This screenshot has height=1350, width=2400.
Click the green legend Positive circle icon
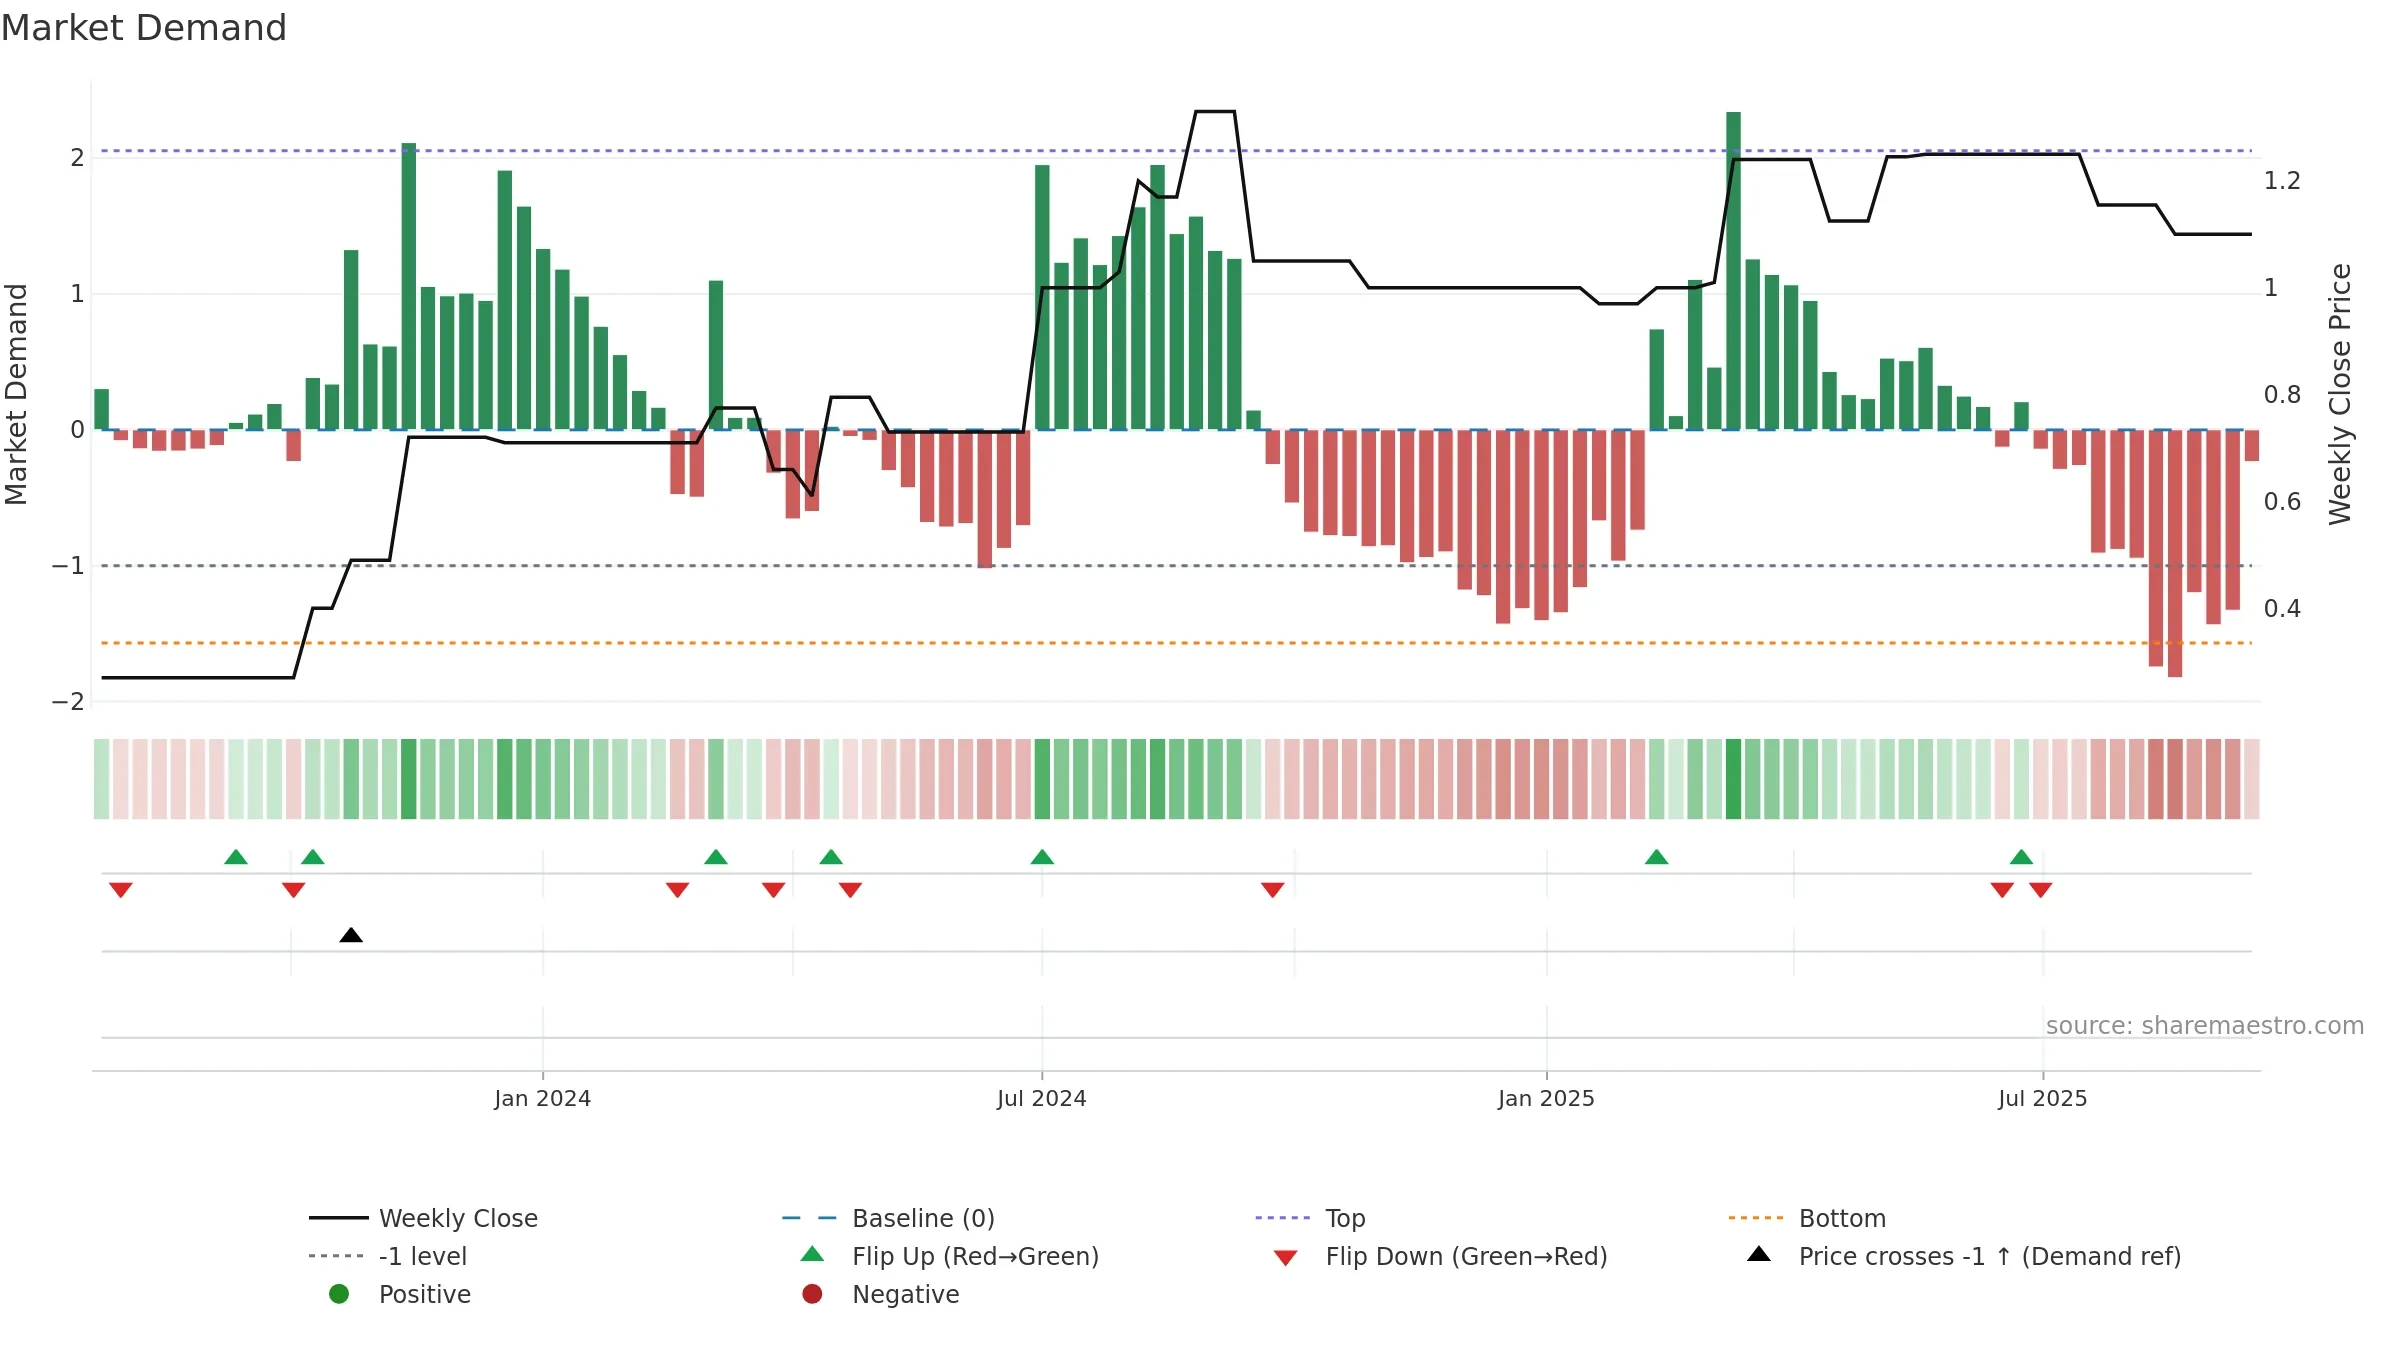tap(339, 1294)
